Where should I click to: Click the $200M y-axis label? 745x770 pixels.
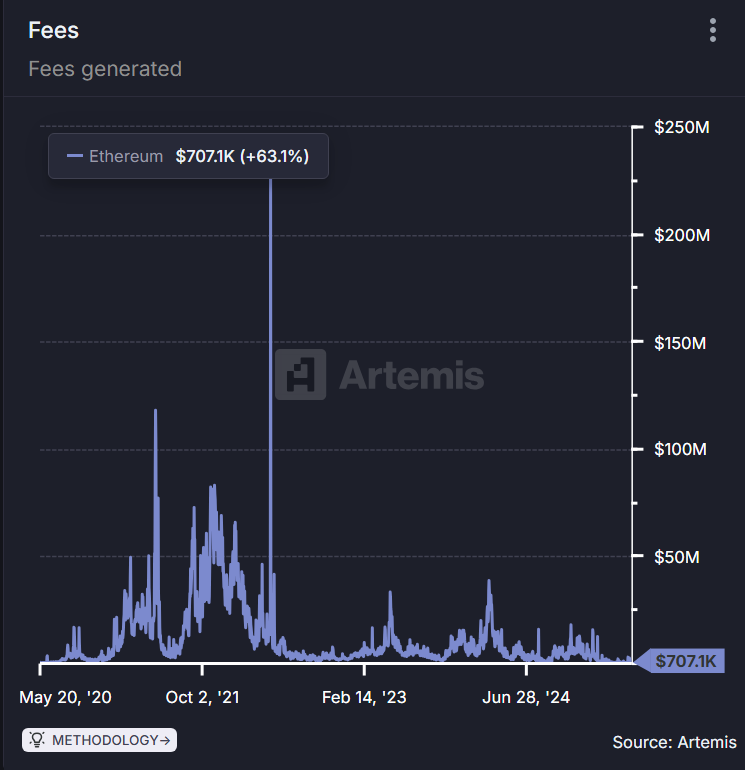click(682, 235)
